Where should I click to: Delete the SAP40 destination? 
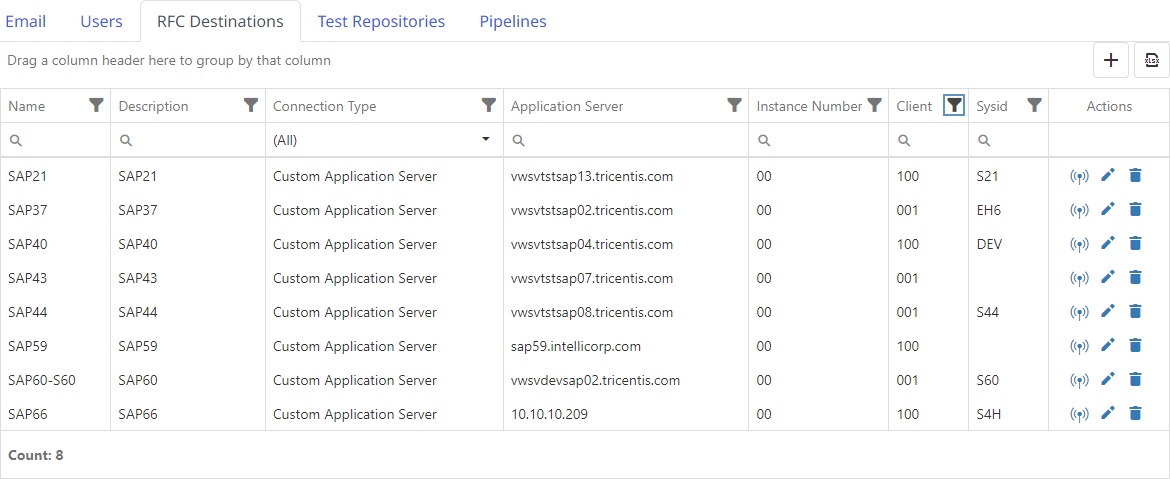(x=1135, y=243)
